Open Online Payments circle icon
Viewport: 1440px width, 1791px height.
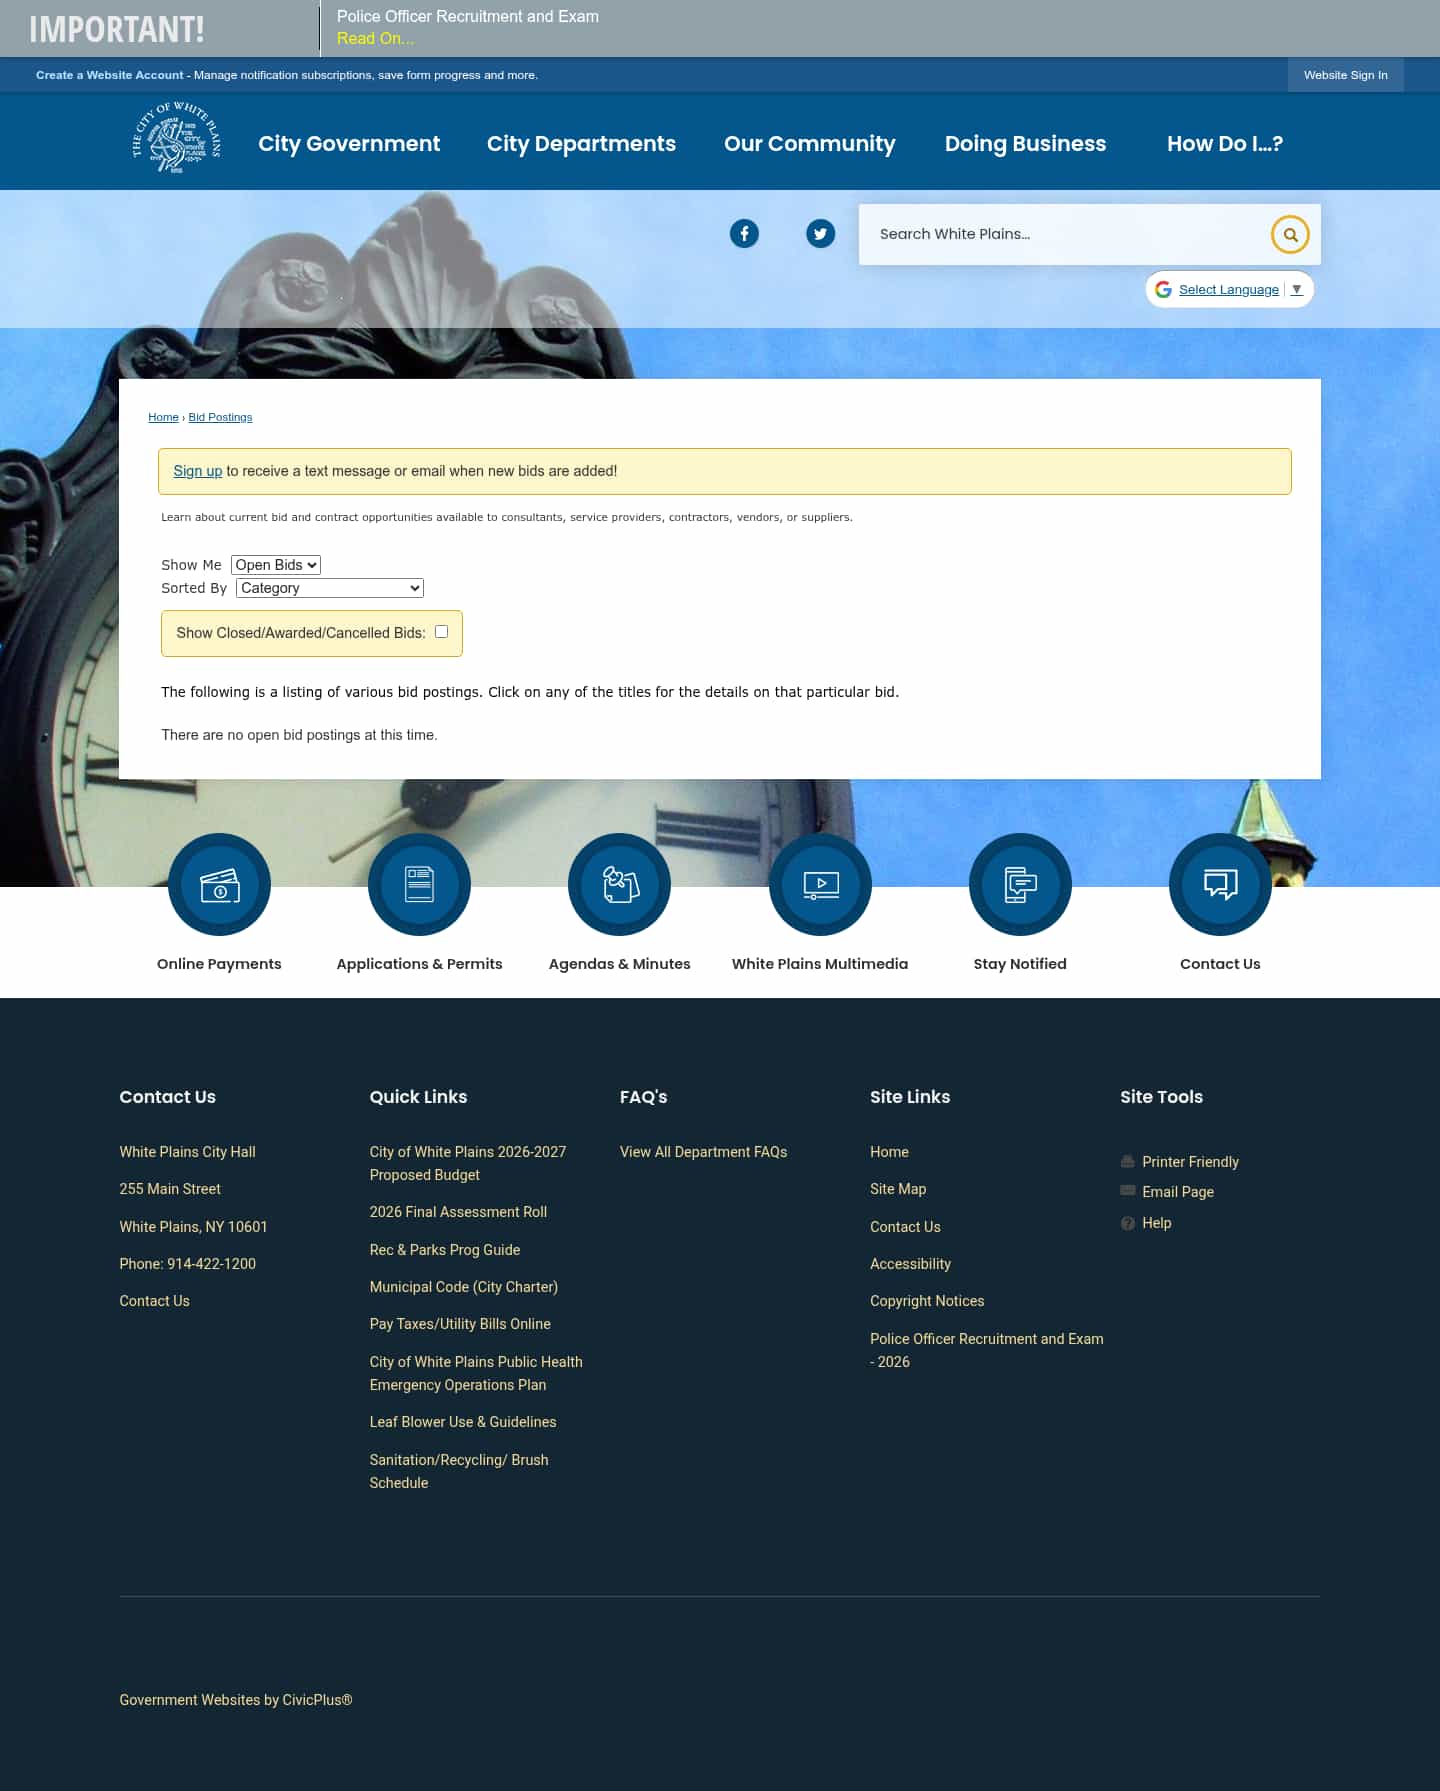tap(219, 885)
